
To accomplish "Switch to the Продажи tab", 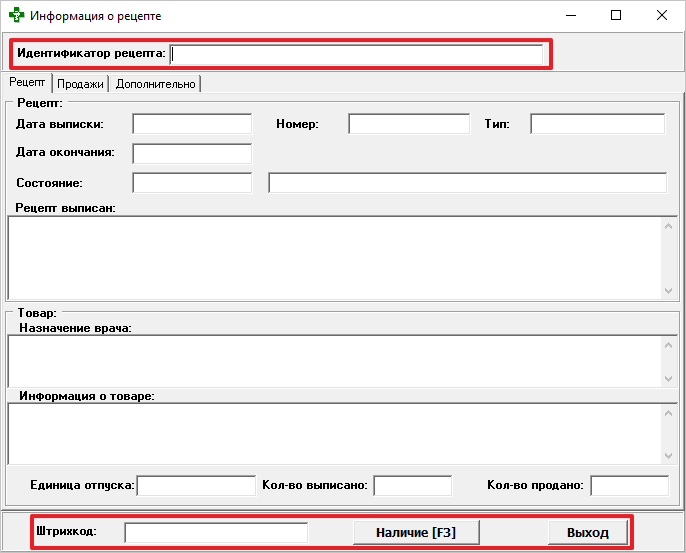I will tap(80, 84).
